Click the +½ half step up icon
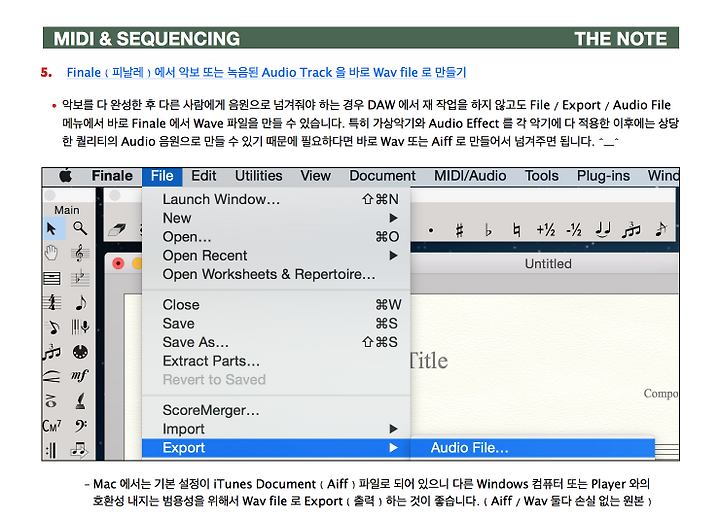This screenshot has width=720, height=519. point(546,230)
